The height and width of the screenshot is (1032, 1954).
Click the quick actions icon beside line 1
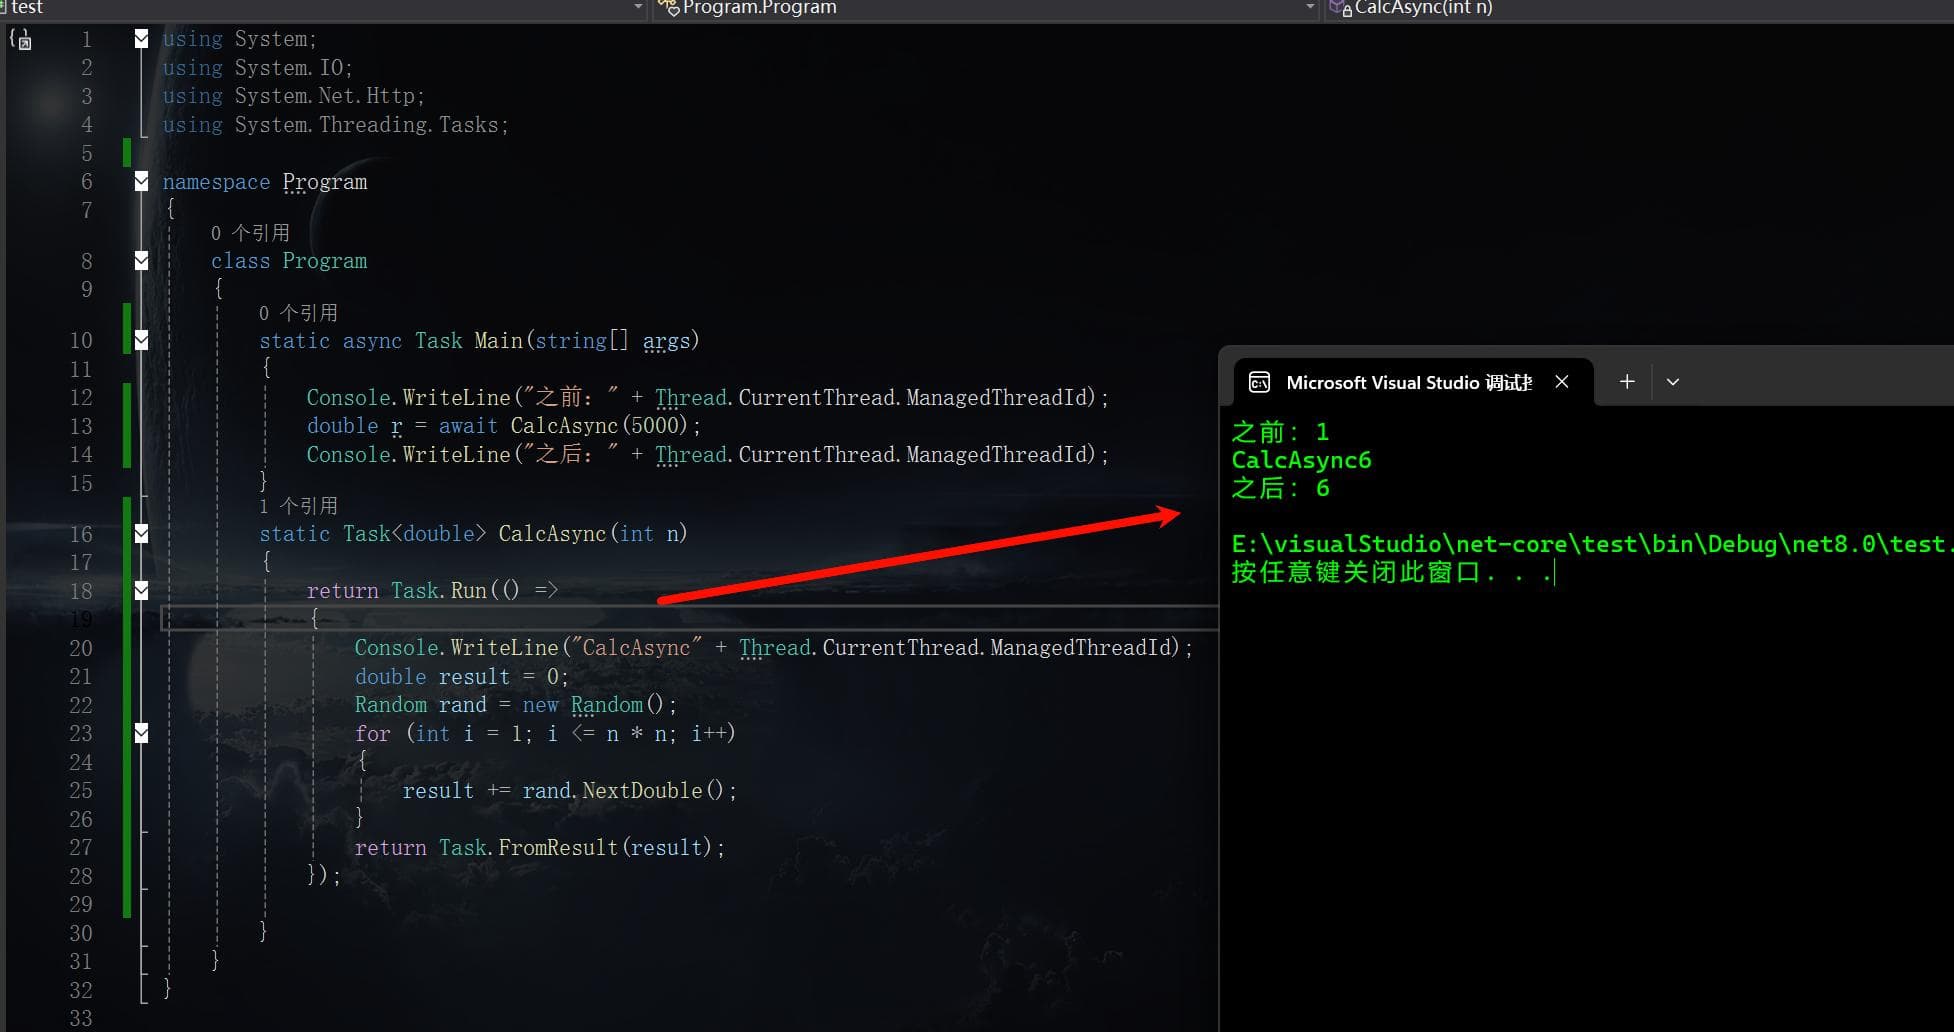click(x=20, y=40)
